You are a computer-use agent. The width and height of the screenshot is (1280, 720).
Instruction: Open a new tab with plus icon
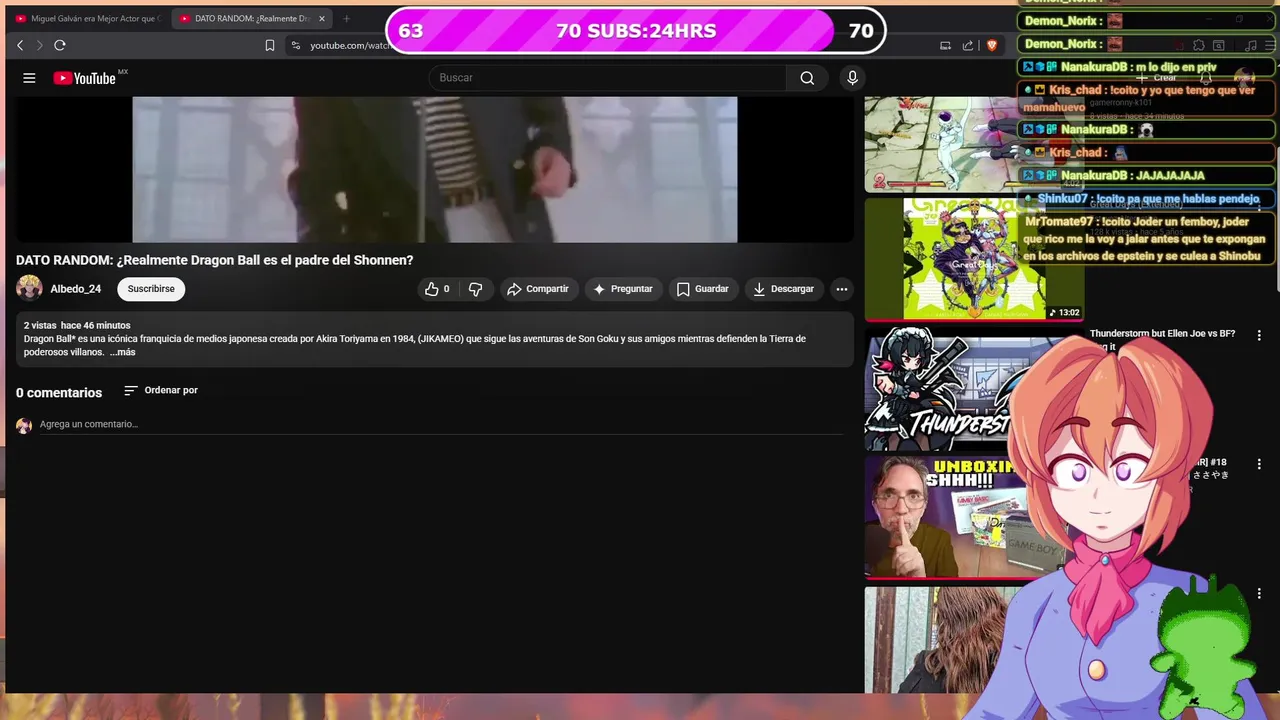[x=347, y=18]
